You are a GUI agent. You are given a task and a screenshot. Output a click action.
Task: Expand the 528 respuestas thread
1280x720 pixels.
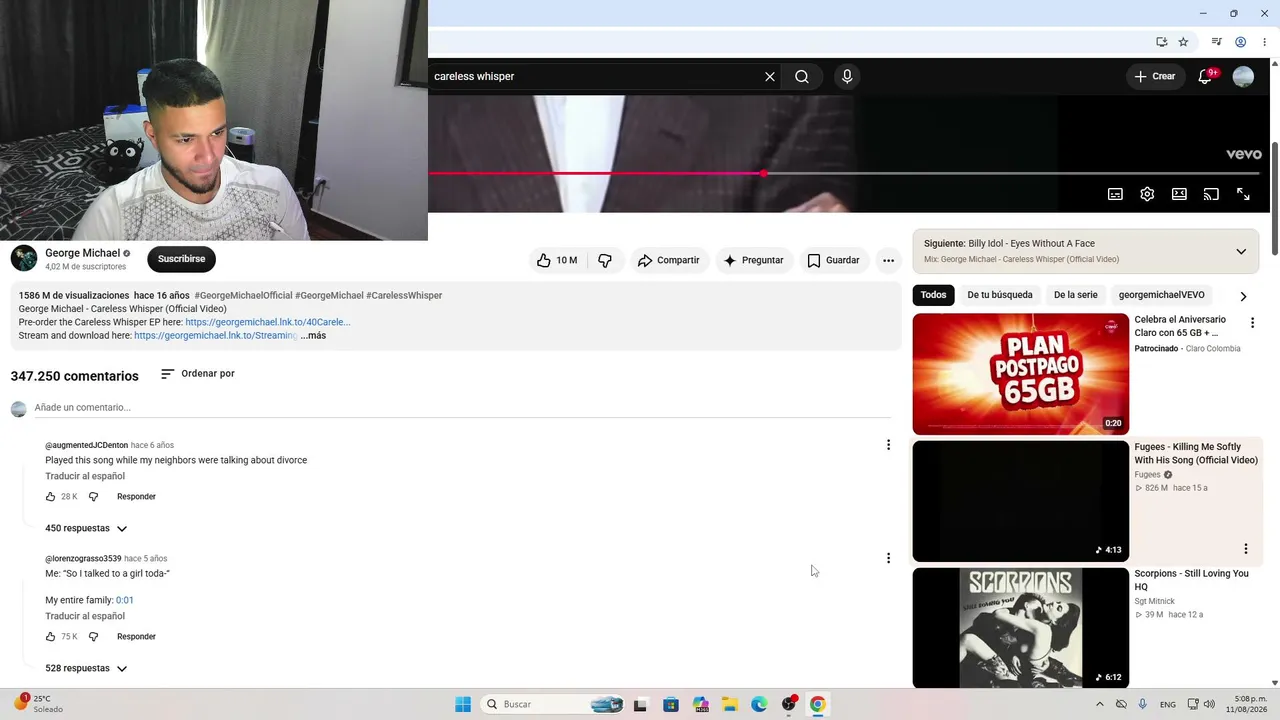click(x=86, y=668)
